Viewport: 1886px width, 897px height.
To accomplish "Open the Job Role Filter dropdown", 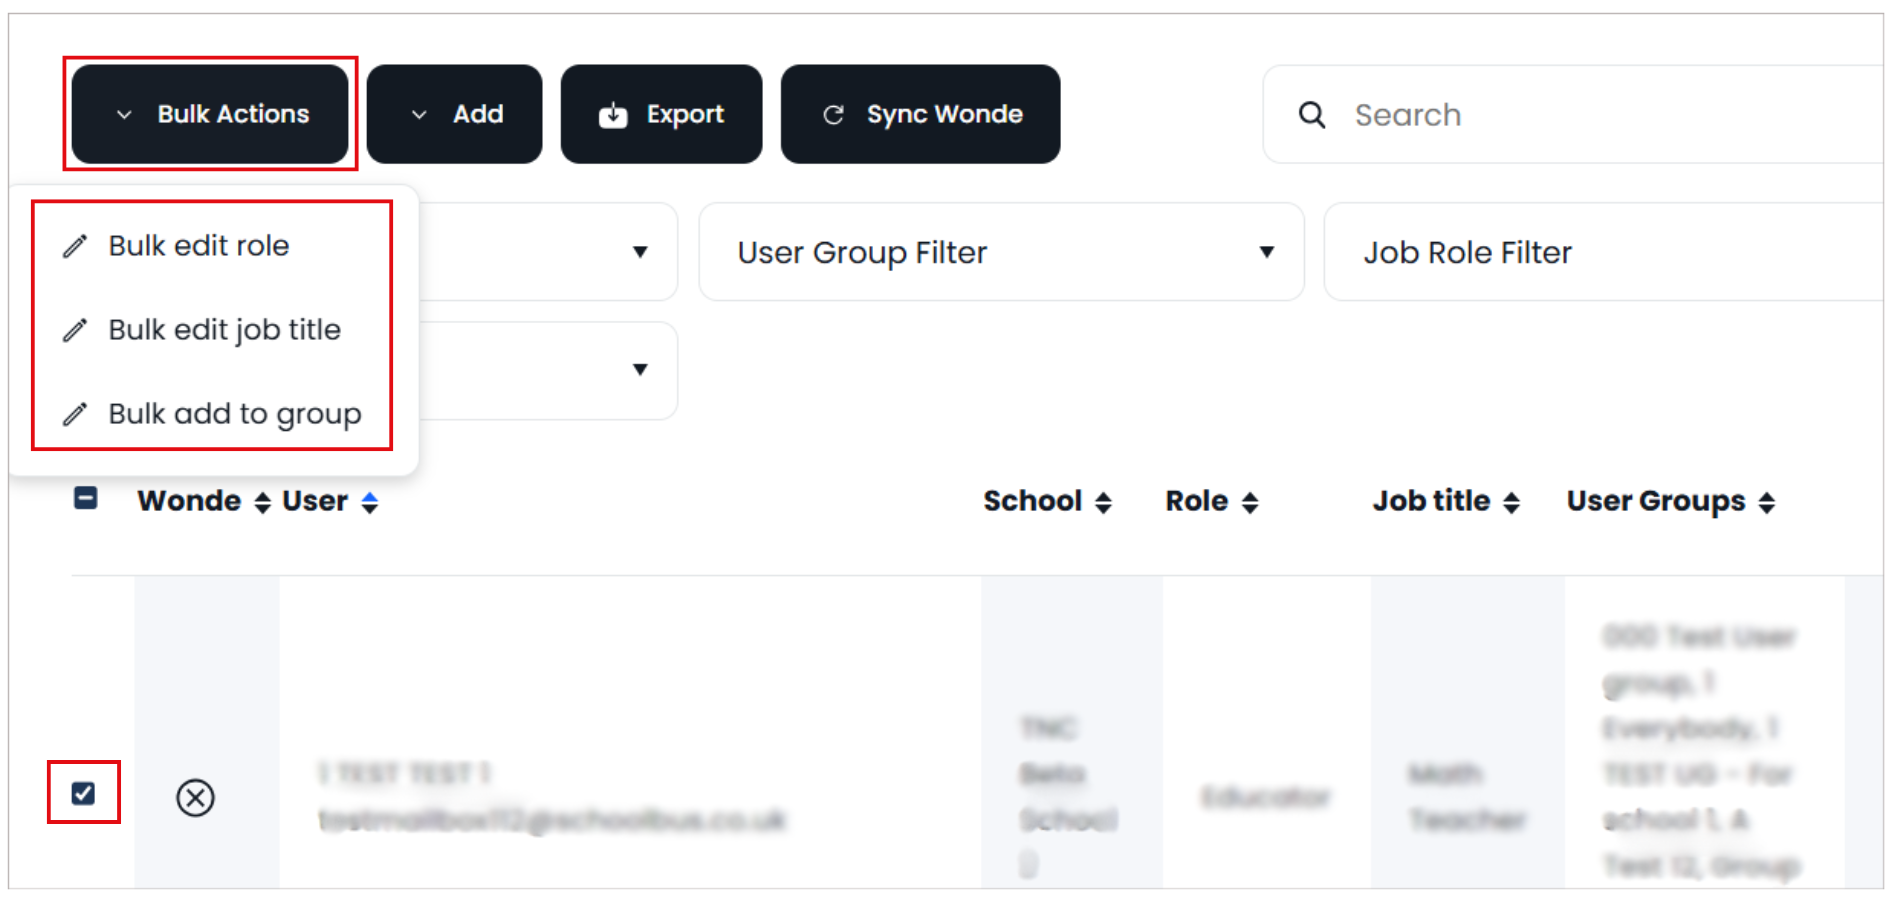I will point(1604,252).
